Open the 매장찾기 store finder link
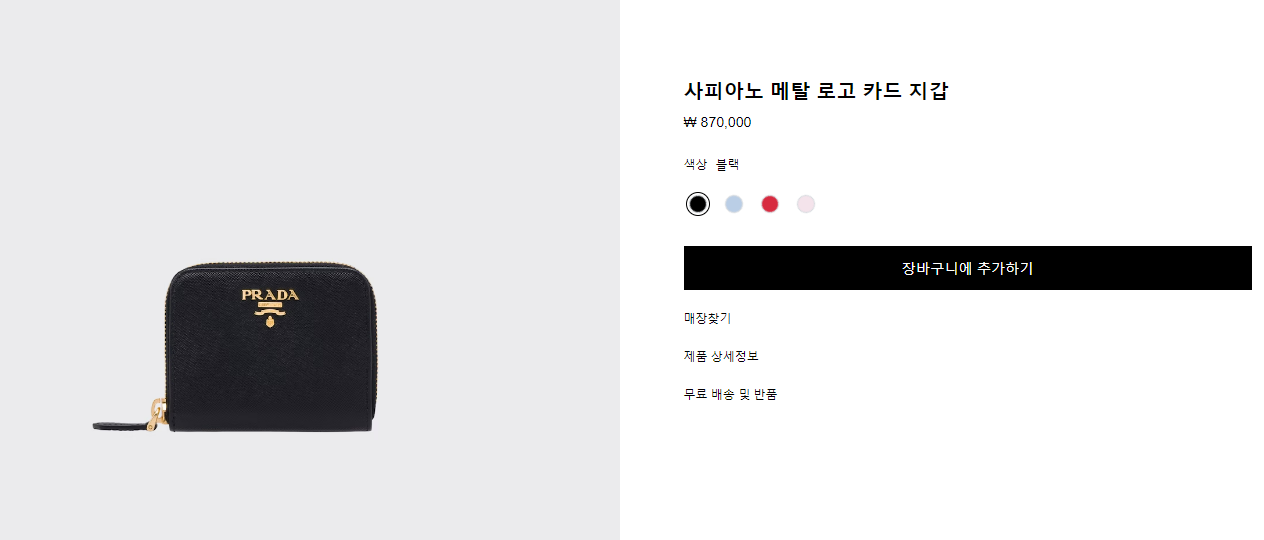The height and width of the screenshot is (540, 1264). 707,318
